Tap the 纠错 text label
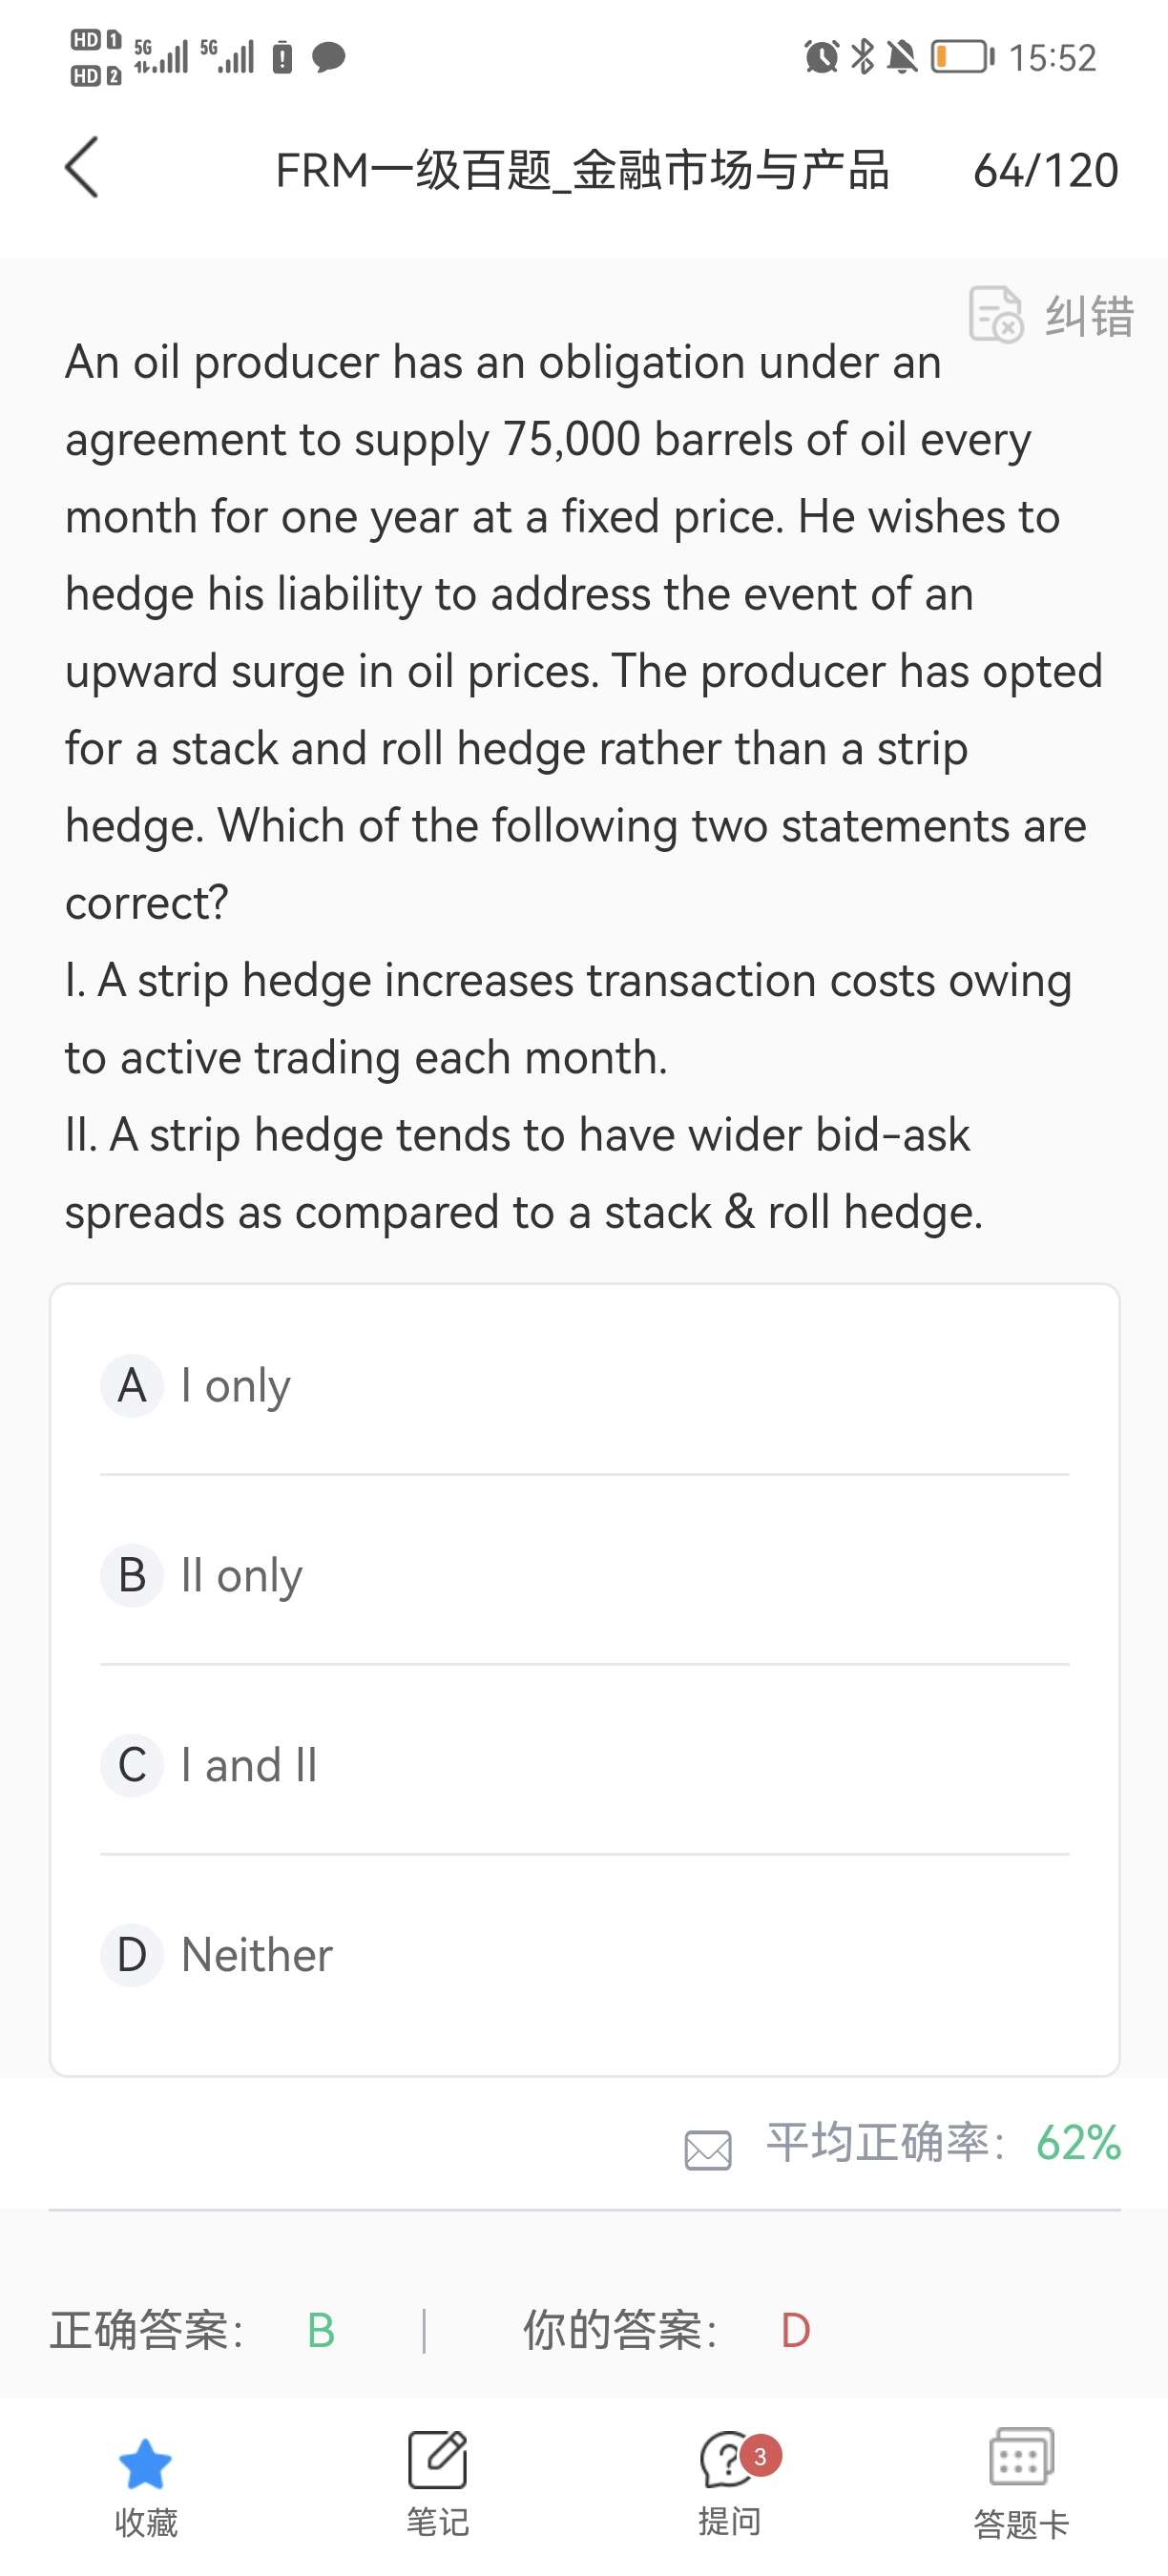 click(x=1089, y=316)
